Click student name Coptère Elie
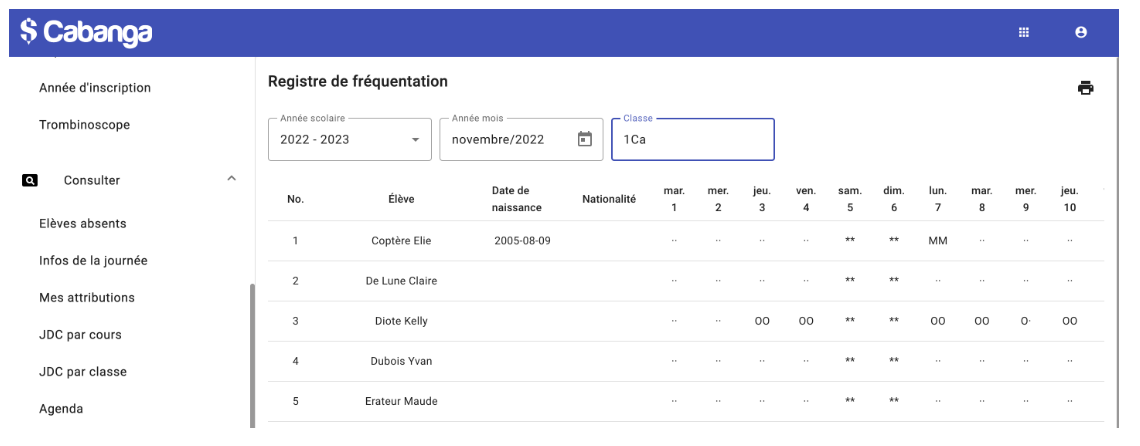Screen dimensions: 1140x446 [x=401, y=241]
